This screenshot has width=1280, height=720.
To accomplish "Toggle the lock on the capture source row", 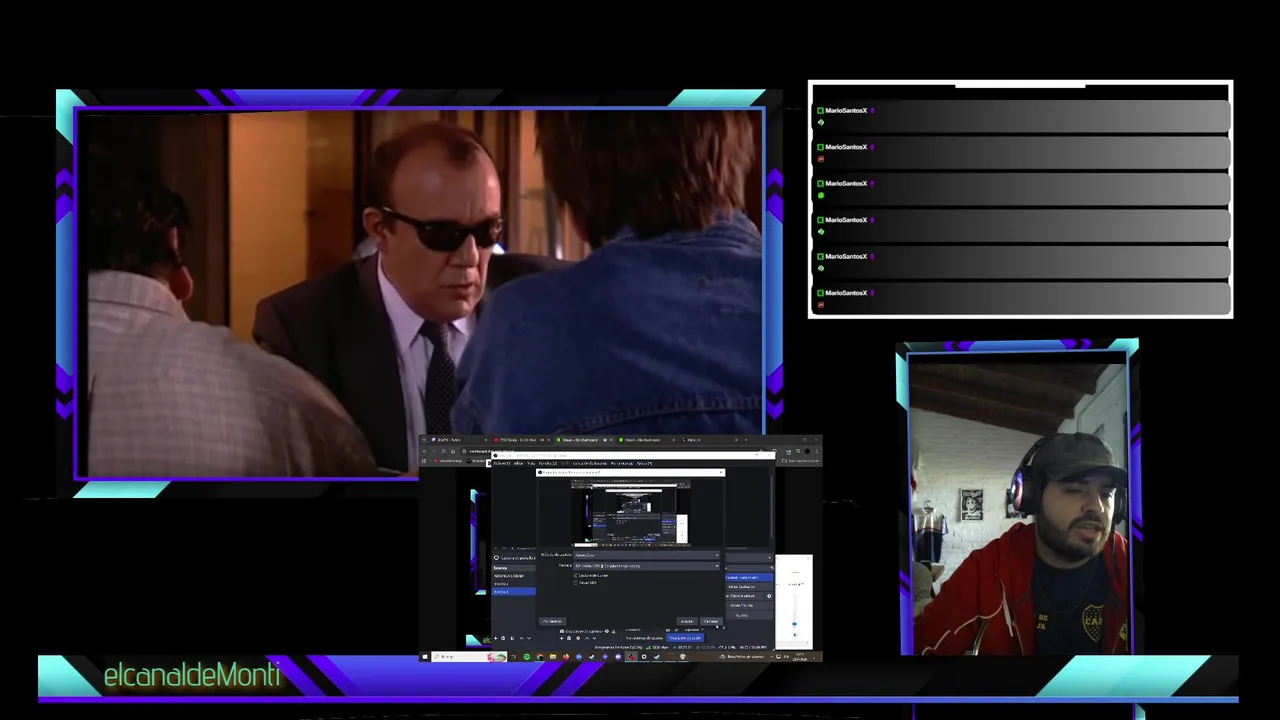I will coord(613,631).
